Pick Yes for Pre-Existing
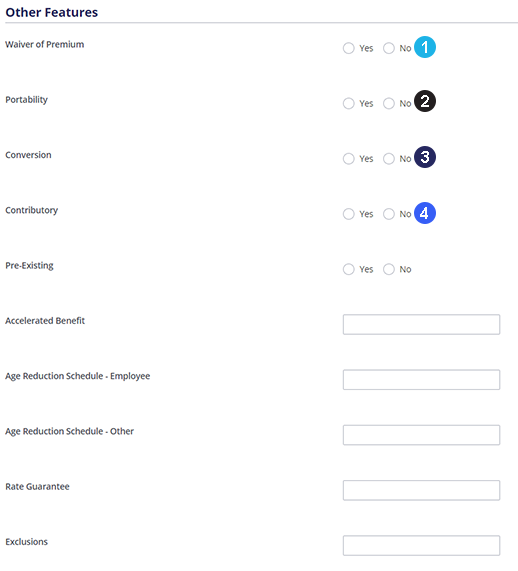This screenshot has height=571, width=518. tap(349, 269)
